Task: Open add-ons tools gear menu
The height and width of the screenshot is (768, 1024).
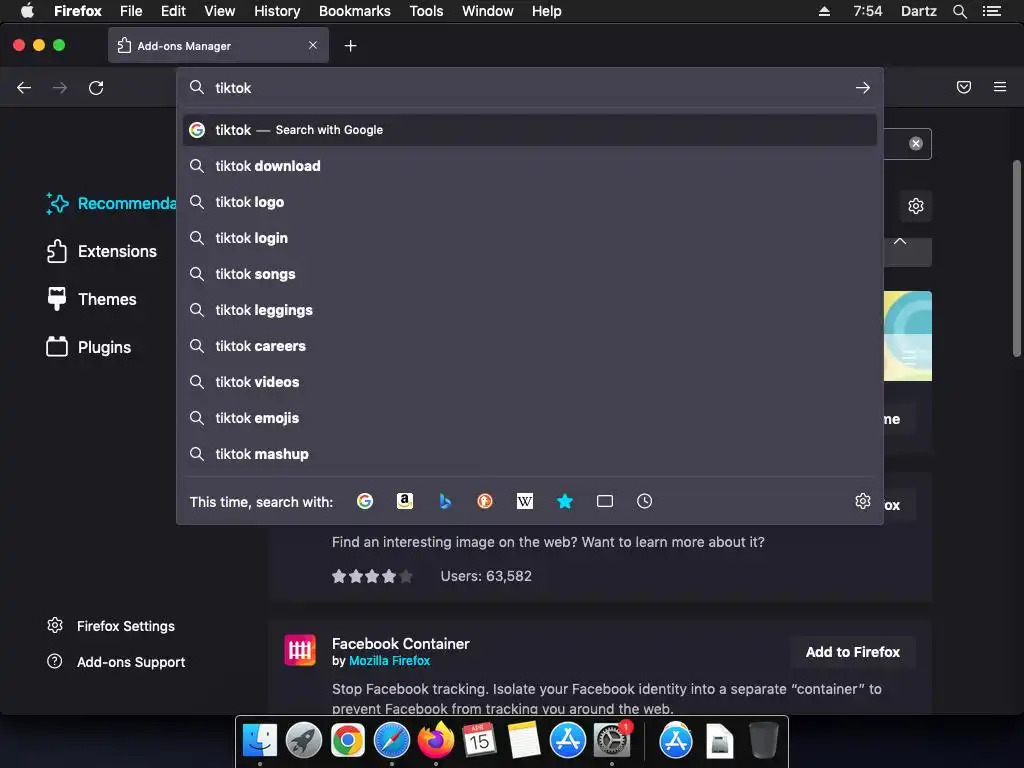Action: [916, 206]
